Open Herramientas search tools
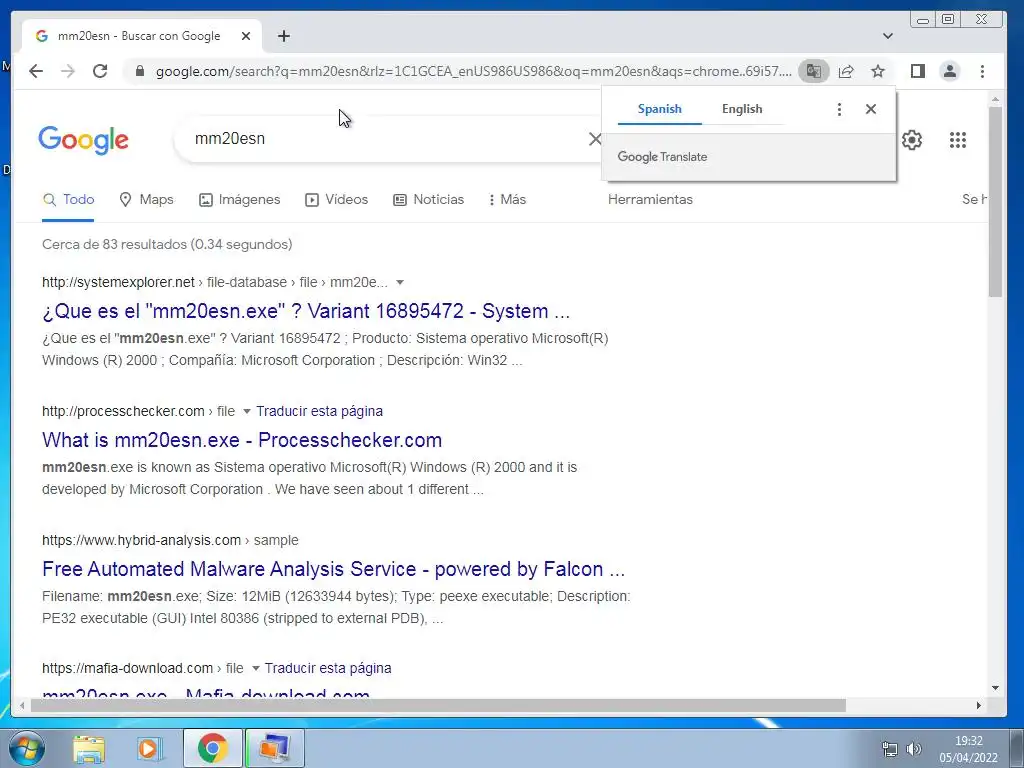 tap(650, 200)
